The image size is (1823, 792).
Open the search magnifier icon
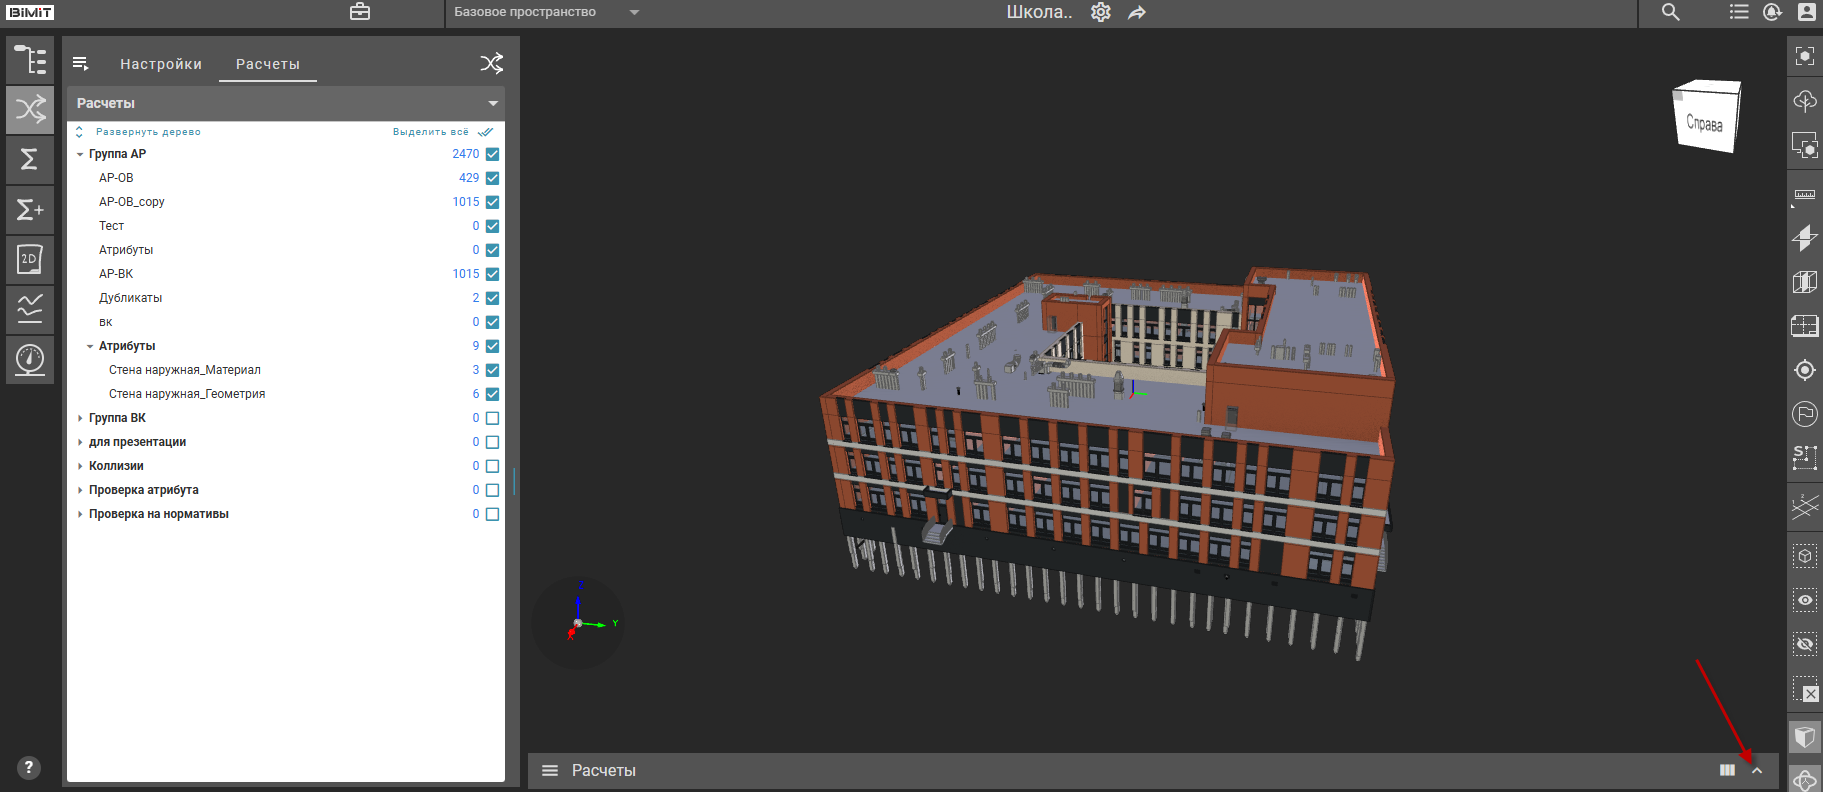(1671, 12)
